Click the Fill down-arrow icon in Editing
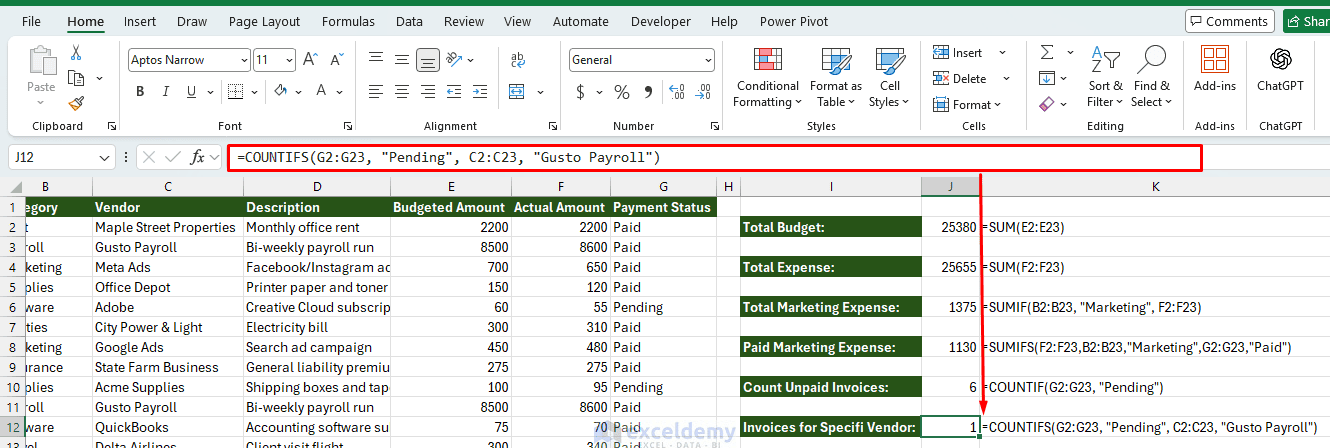 coord(1046,78)
